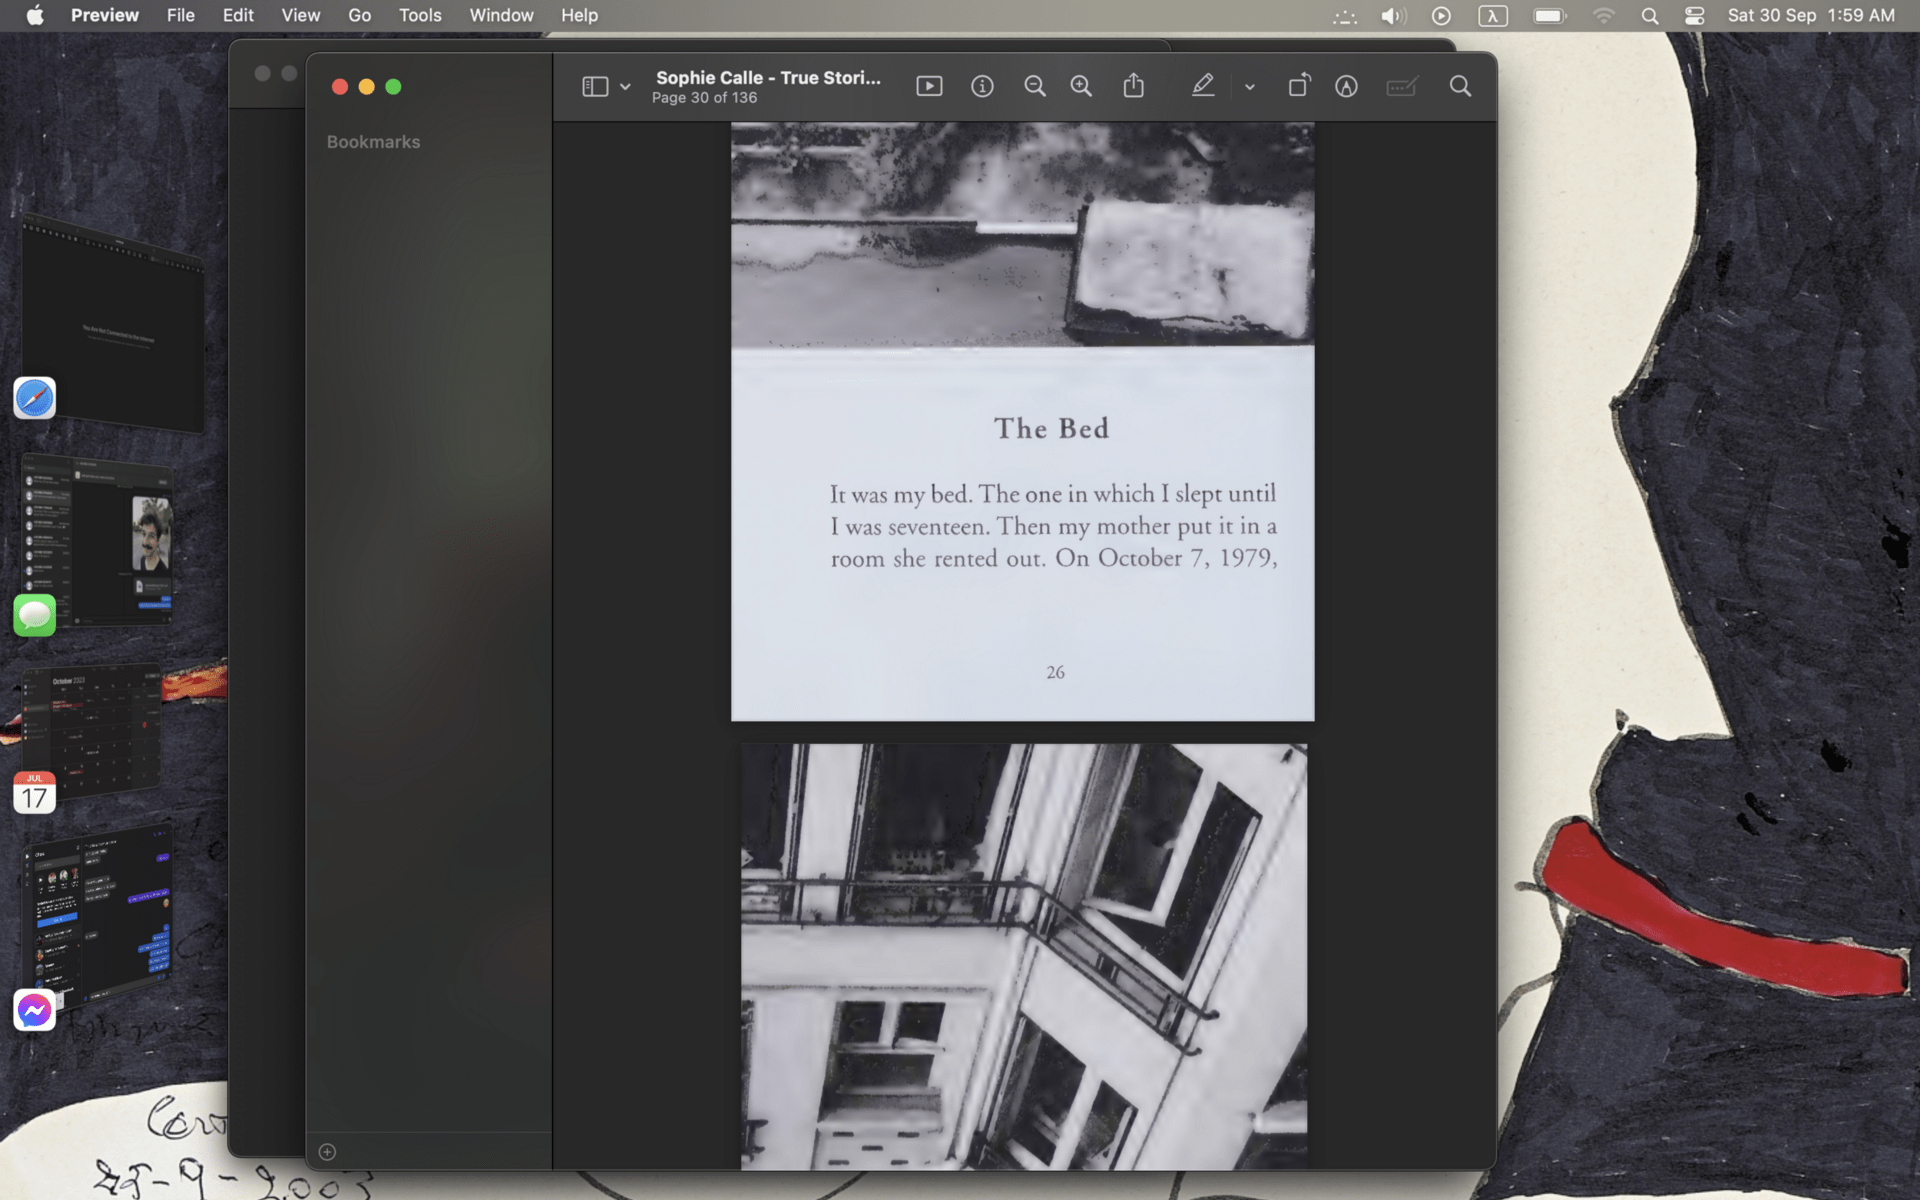The height and width of the screenshot is (1200, 1920).
Task: Rotate the page with rotate icon
Action: pos(1298,86)
